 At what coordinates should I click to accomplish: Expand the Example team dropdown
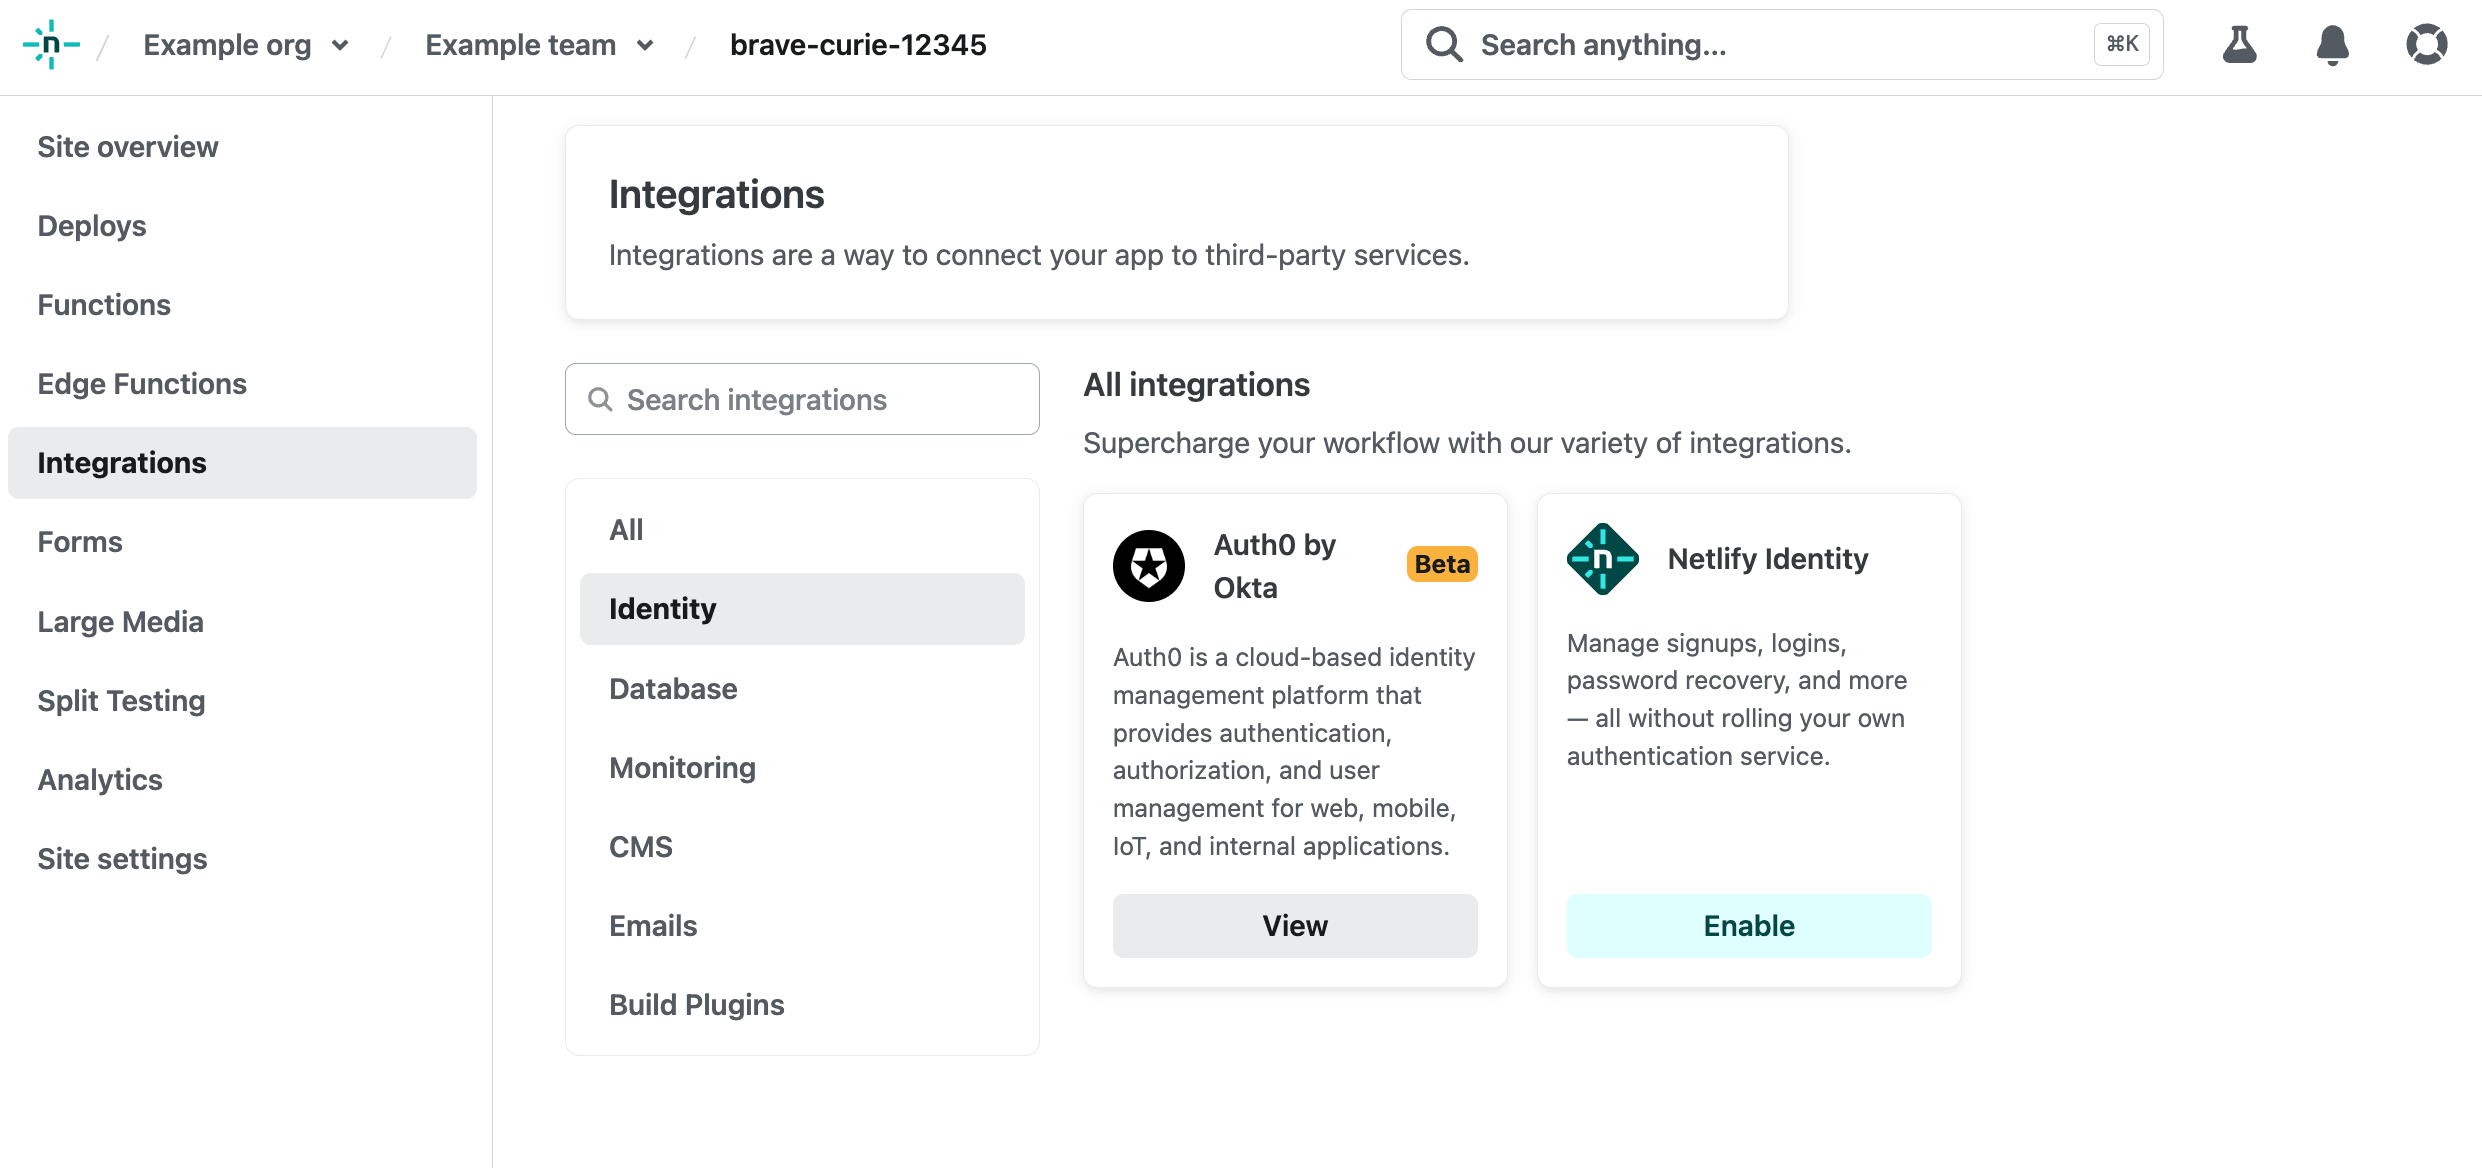click(x=645, y=45)
